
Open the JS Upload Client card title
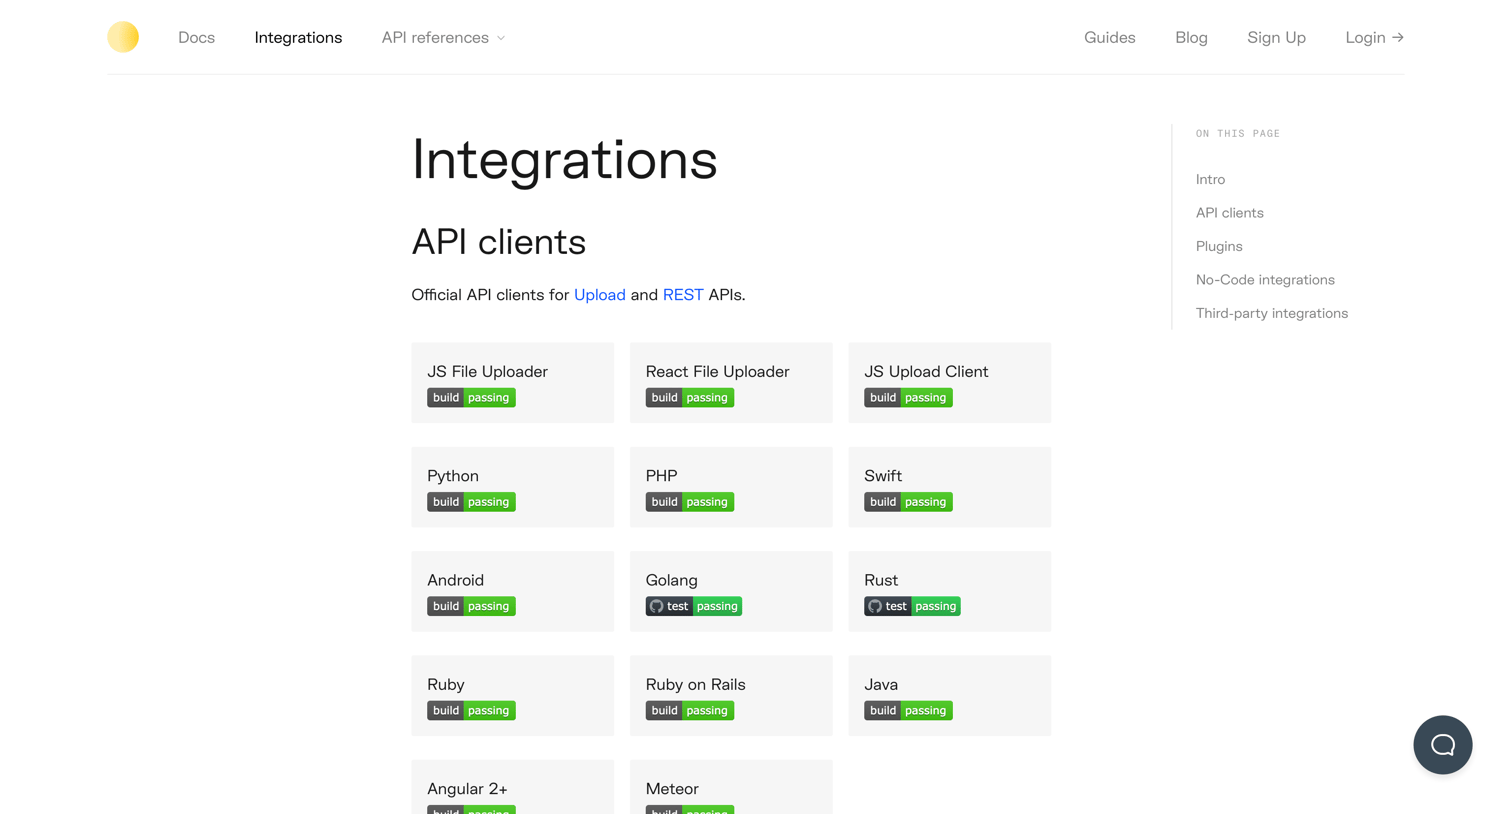(926, 372)
